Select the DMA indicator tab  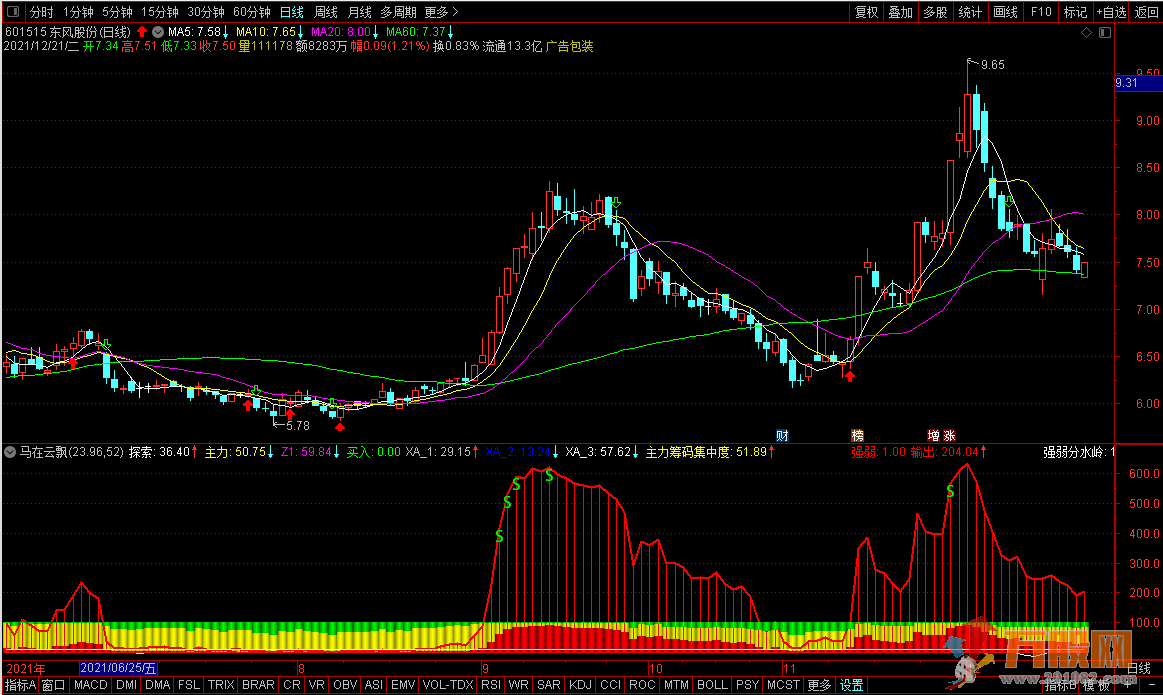coord(158,685)
